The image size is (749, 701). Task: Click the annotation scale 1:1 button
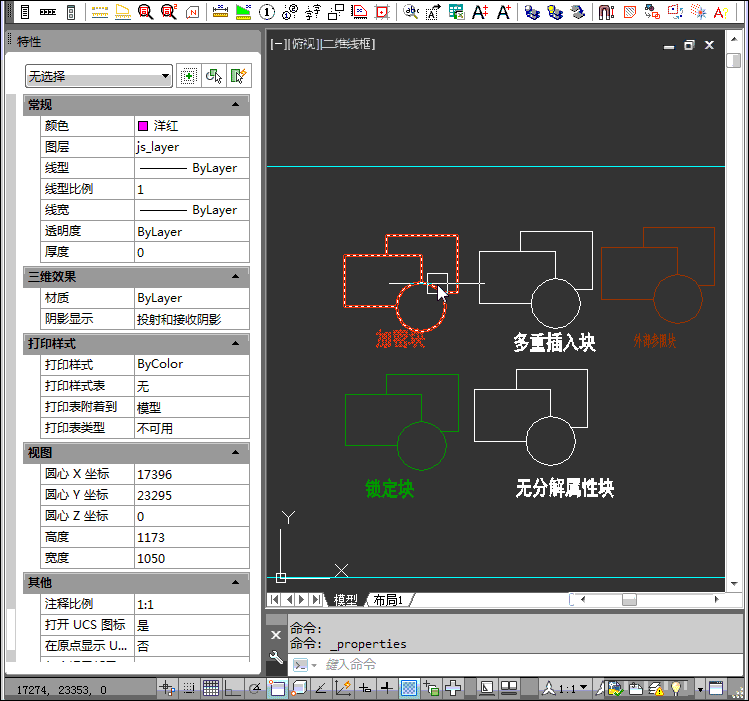(x=566, y=688)
